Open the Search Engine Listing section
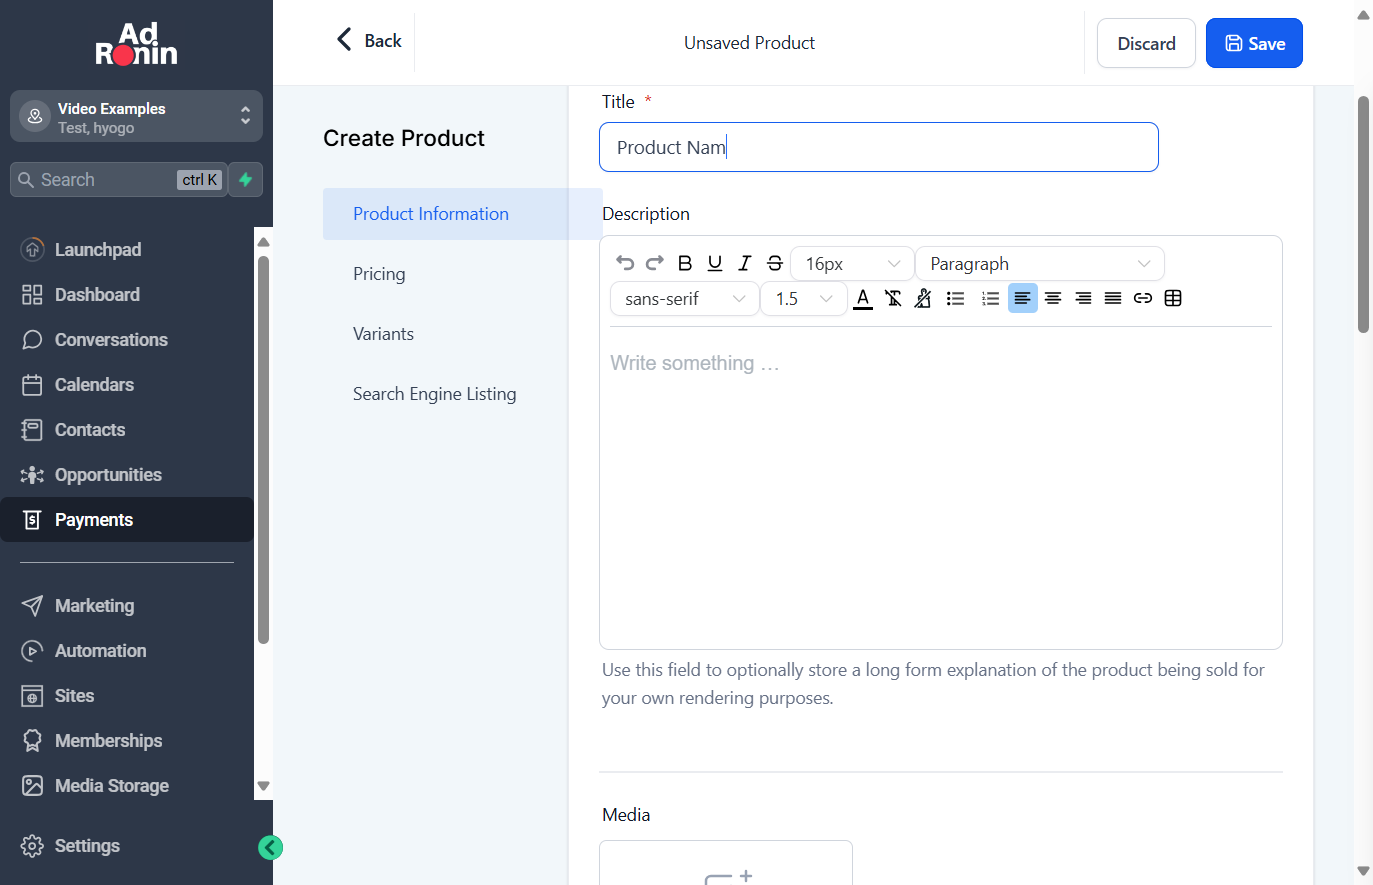1373x885 pixels. pos(434,394)
